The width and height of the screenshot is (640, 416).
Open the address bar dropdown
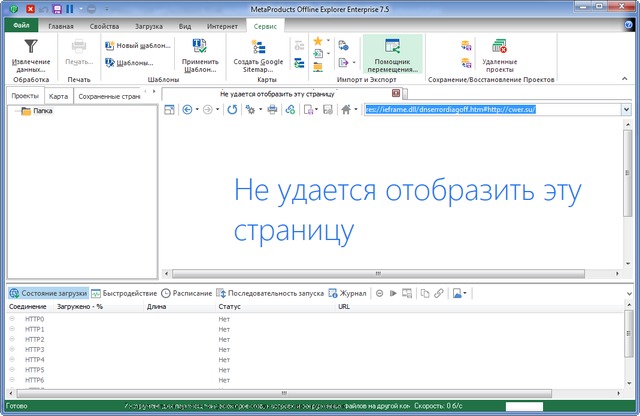(x=627, y=110)
